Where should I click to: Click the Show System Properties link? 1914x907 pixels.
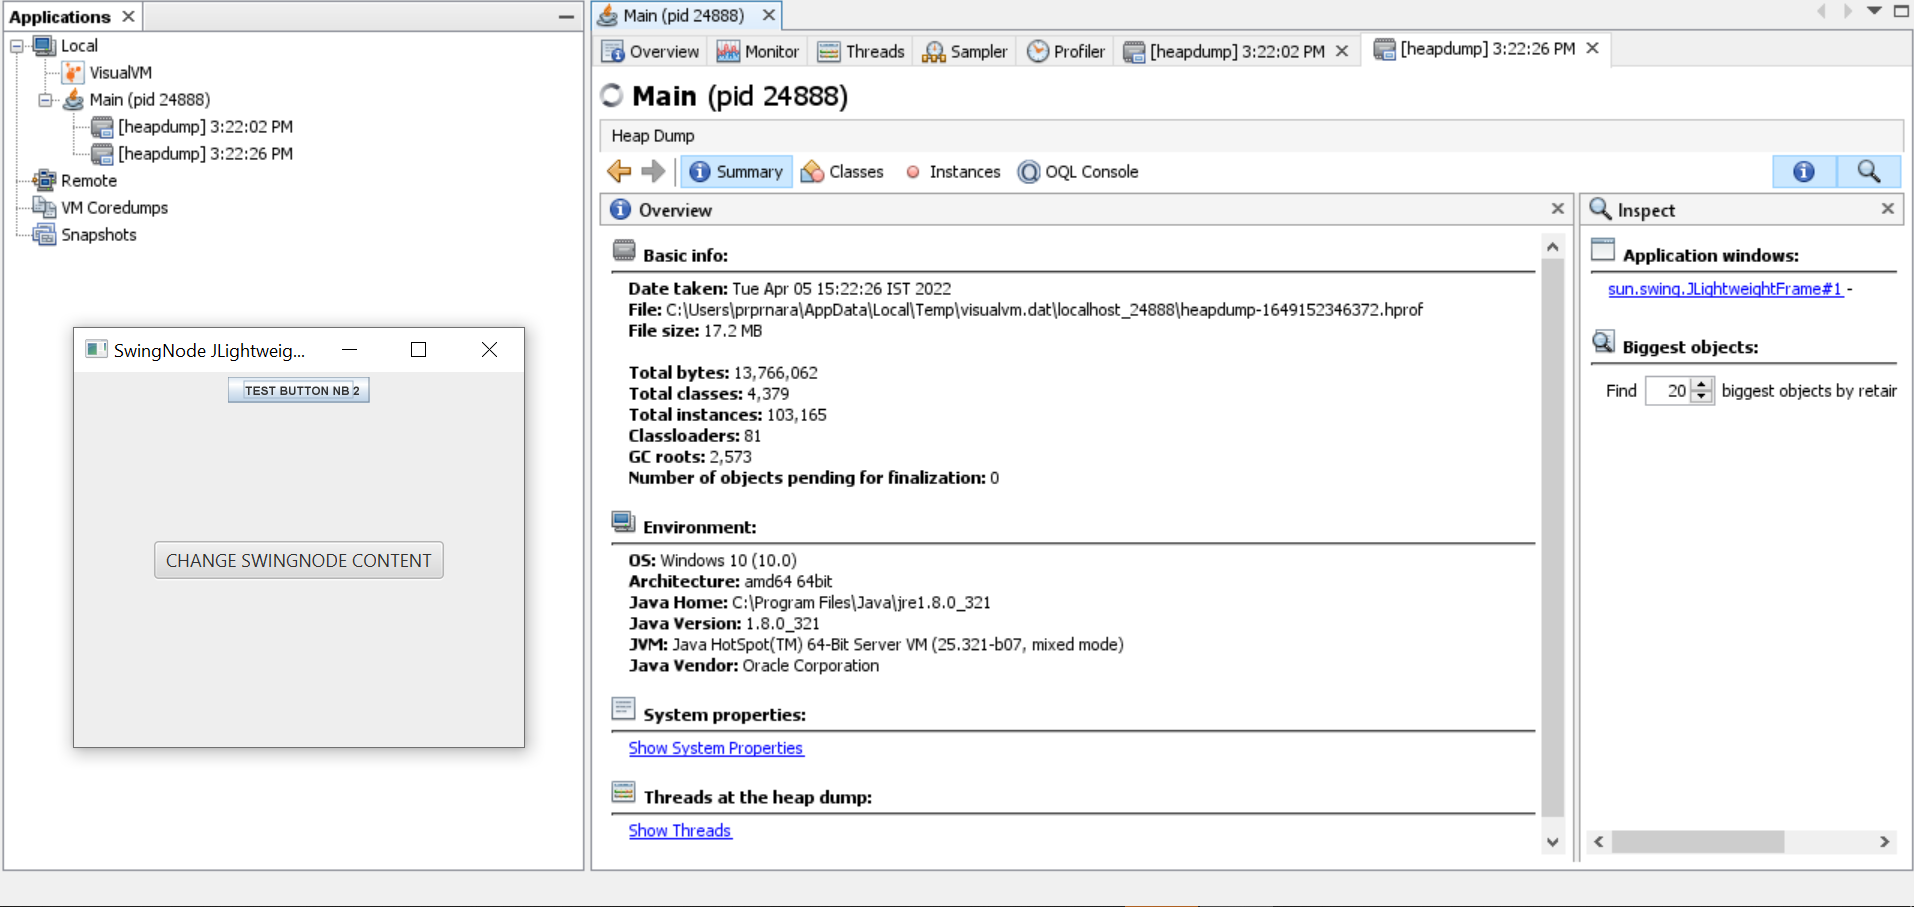[715, 748]
